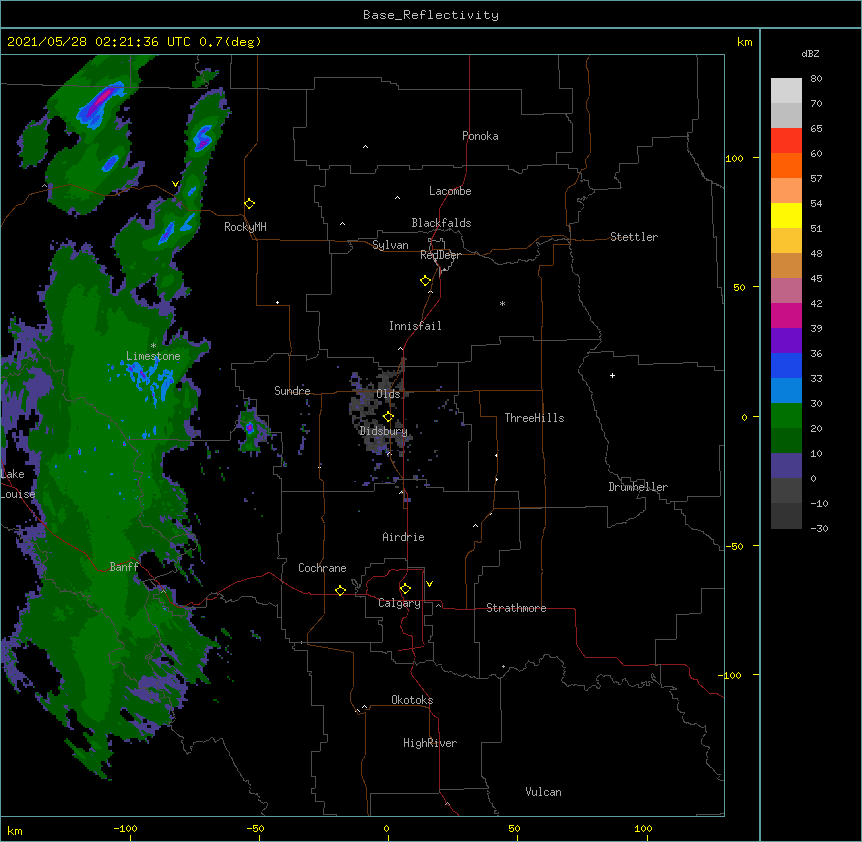Click the dBZ legend heading

point(810,53)
